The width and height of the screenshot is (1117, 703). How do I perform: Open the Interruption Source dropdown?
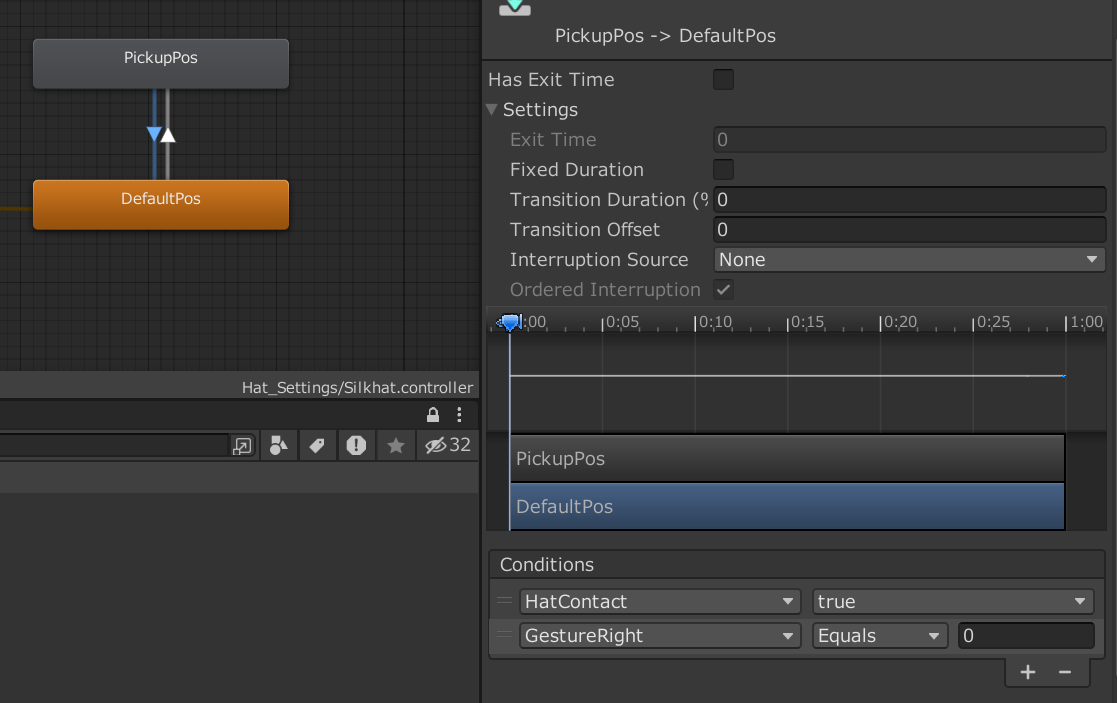[908, 259]
